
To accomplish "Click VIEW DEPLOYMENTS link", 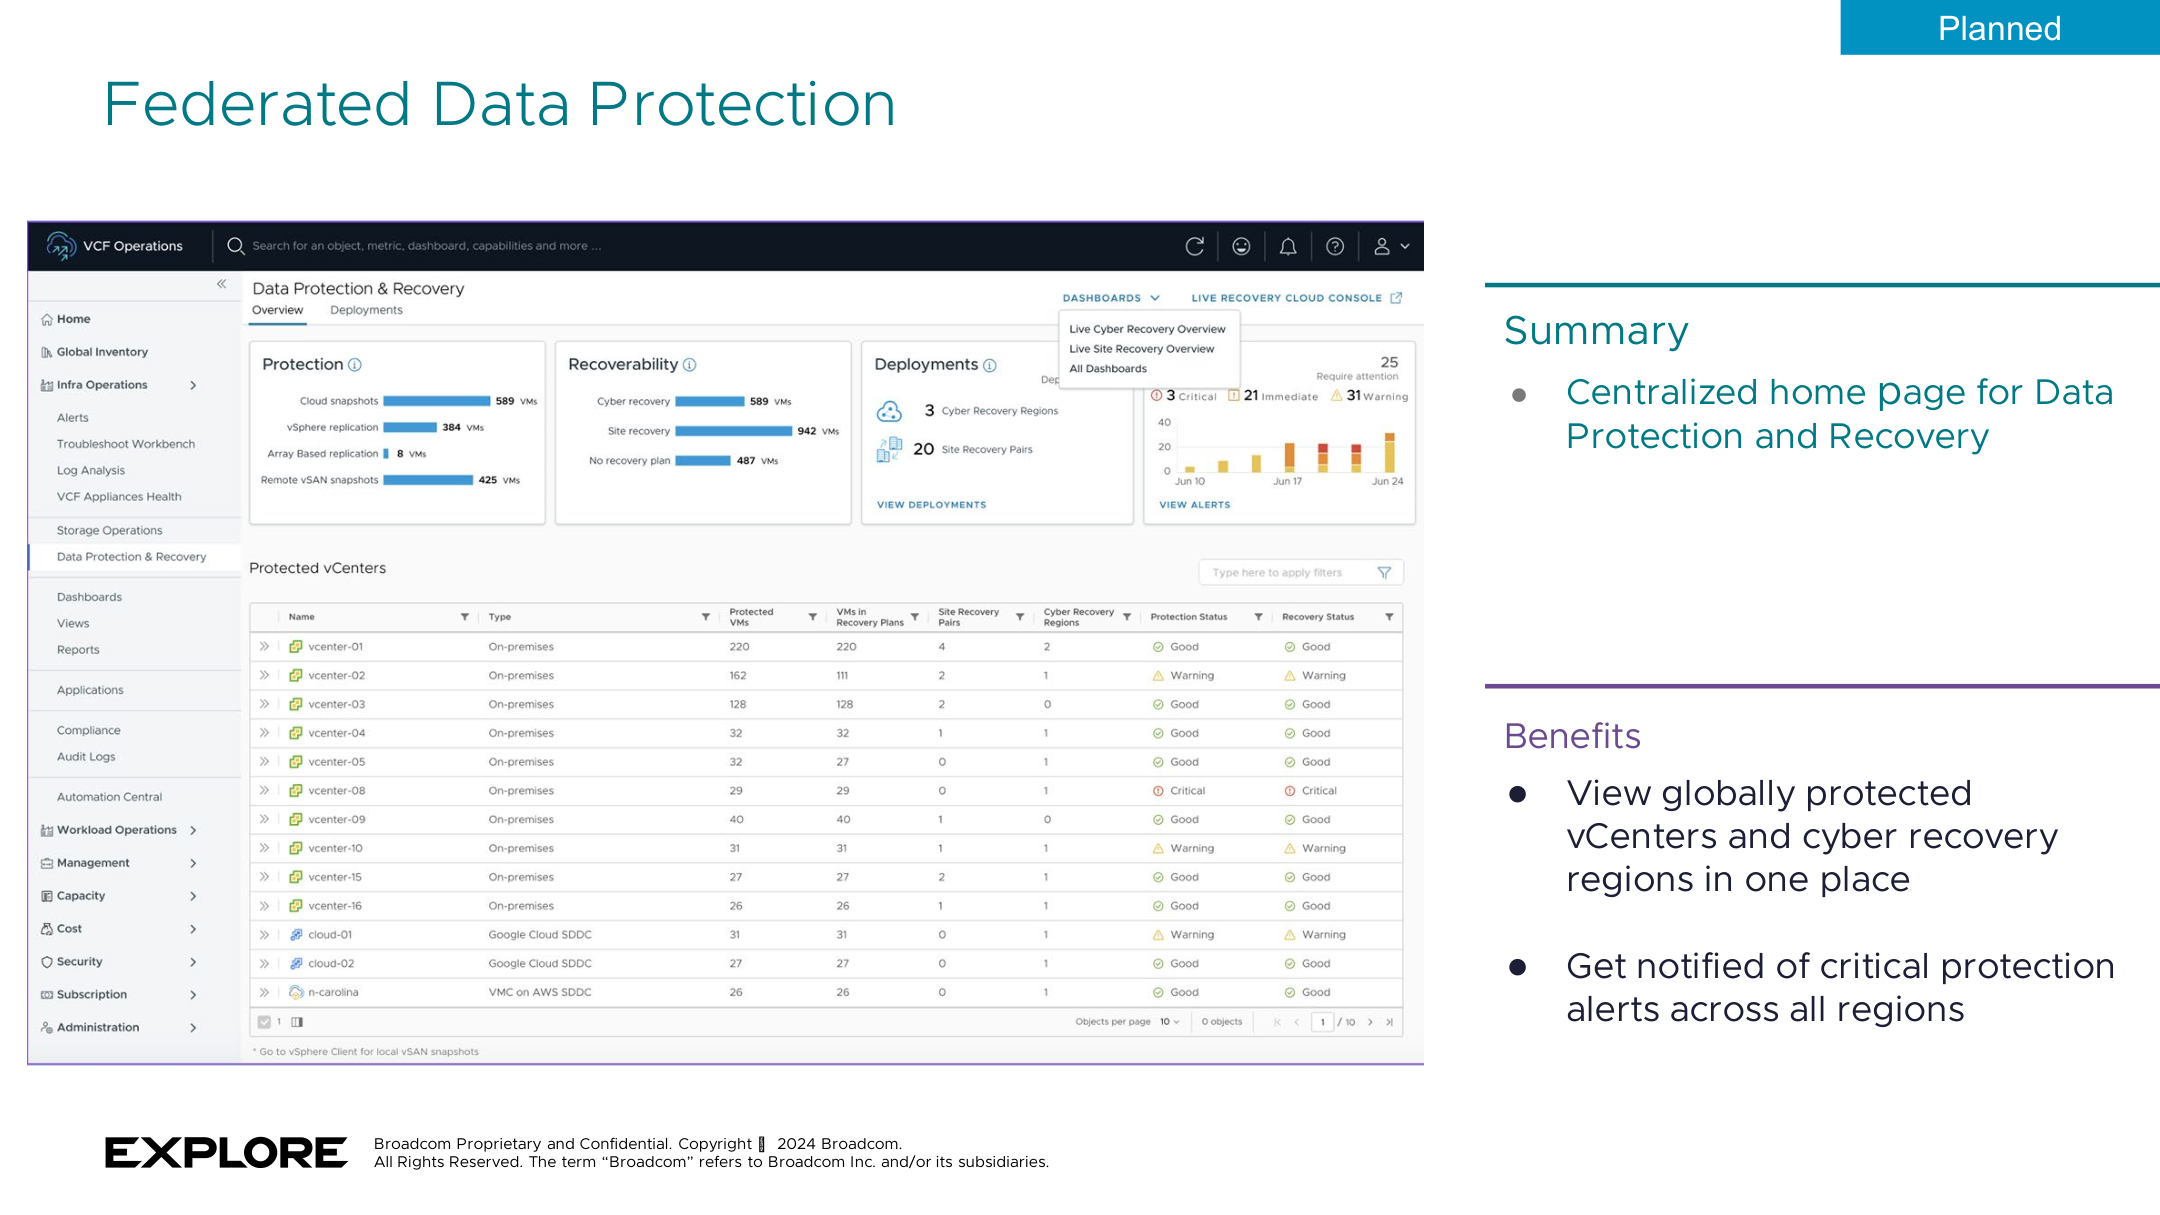I will click(930, 504).
